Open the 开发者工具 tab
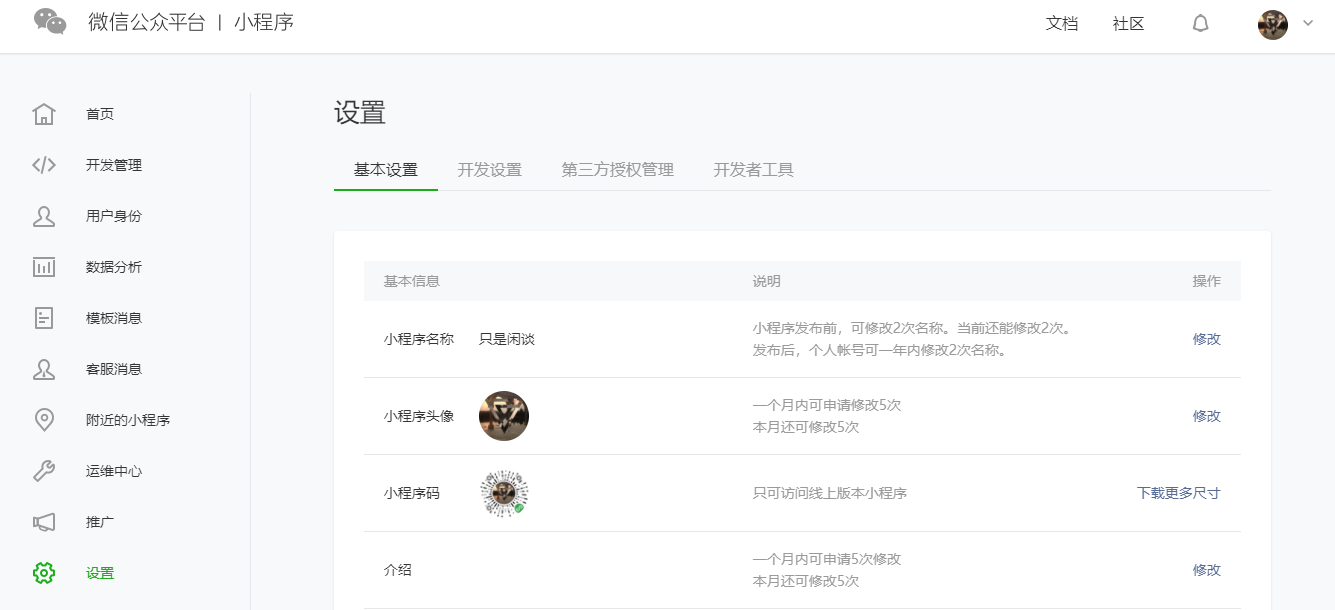The image size is (1335, 610). pos(753,170)
